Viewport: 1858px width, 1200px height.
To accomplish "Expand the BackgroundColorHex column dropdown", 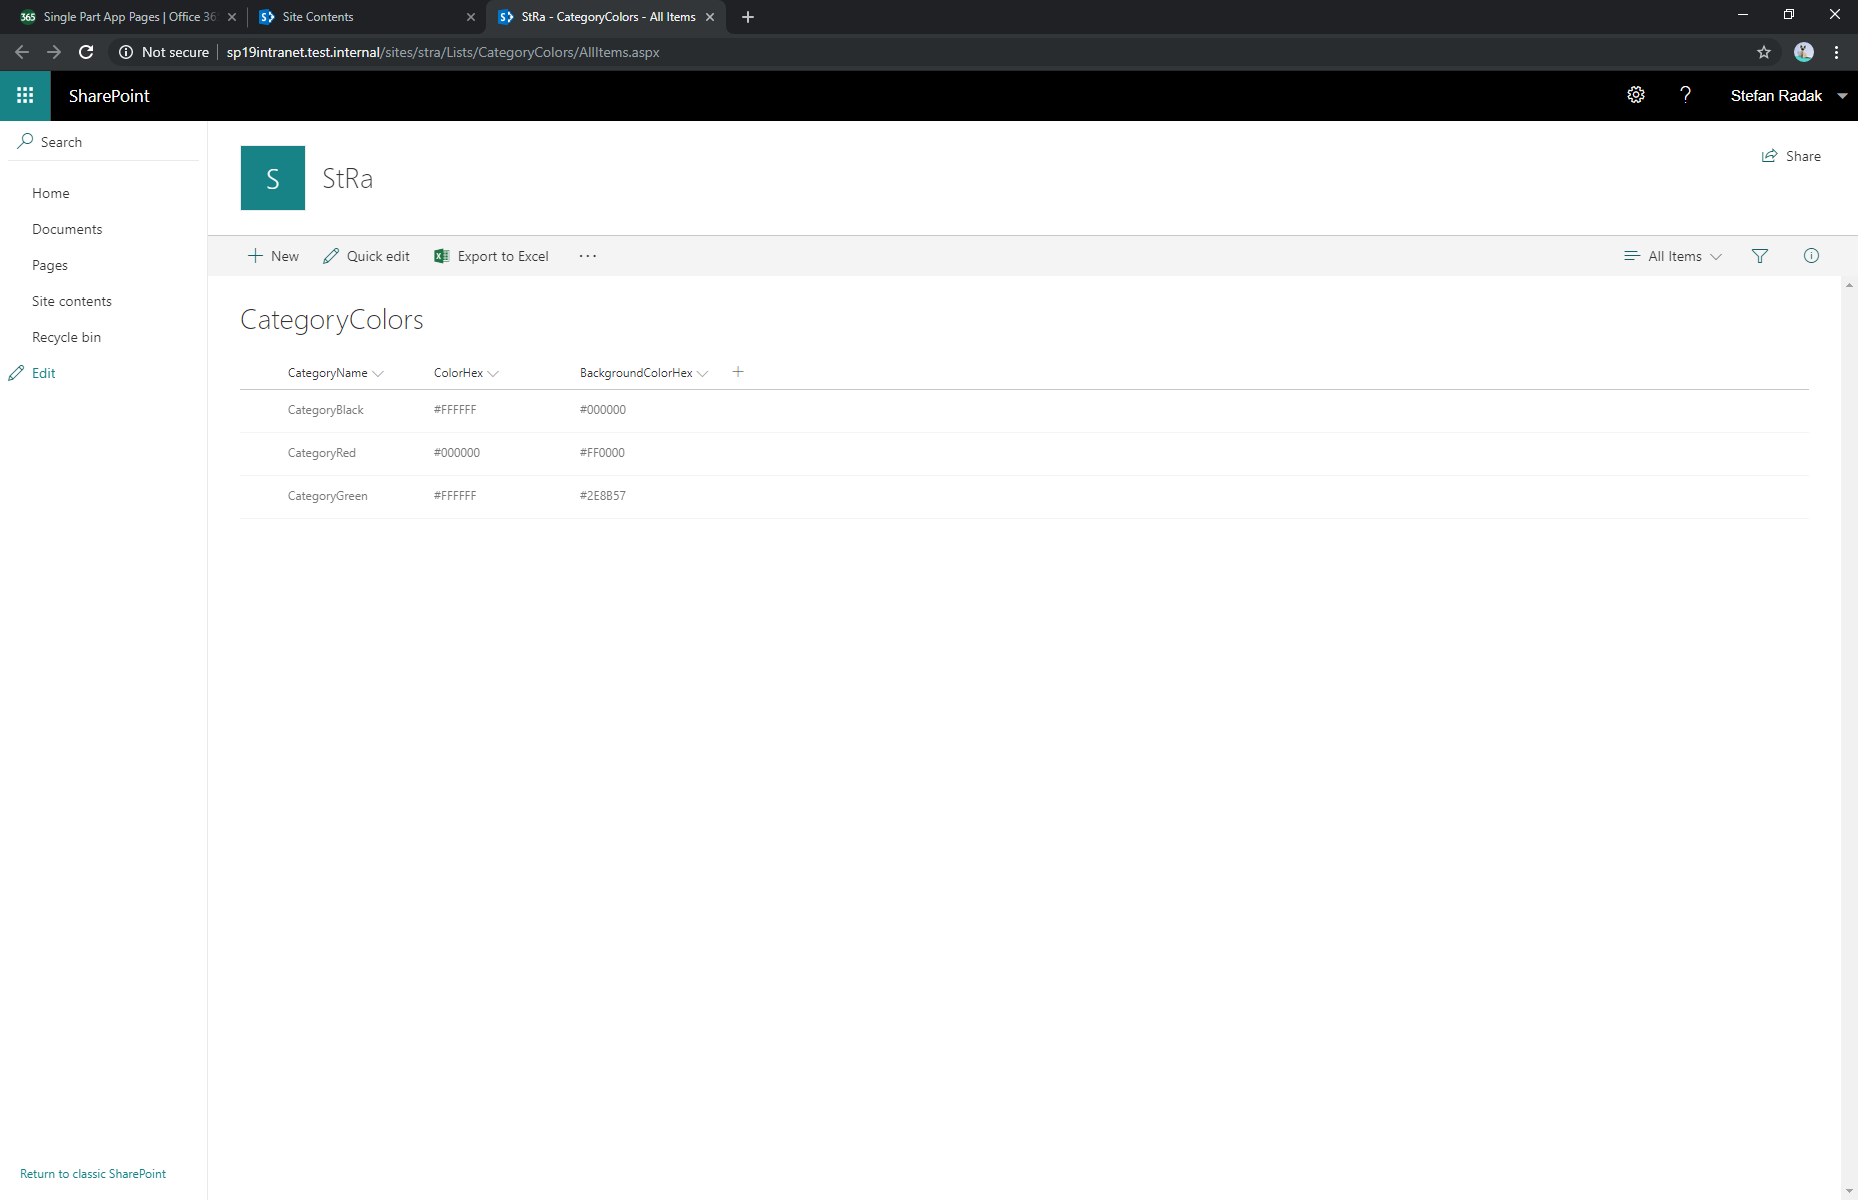I will [703, 373].
